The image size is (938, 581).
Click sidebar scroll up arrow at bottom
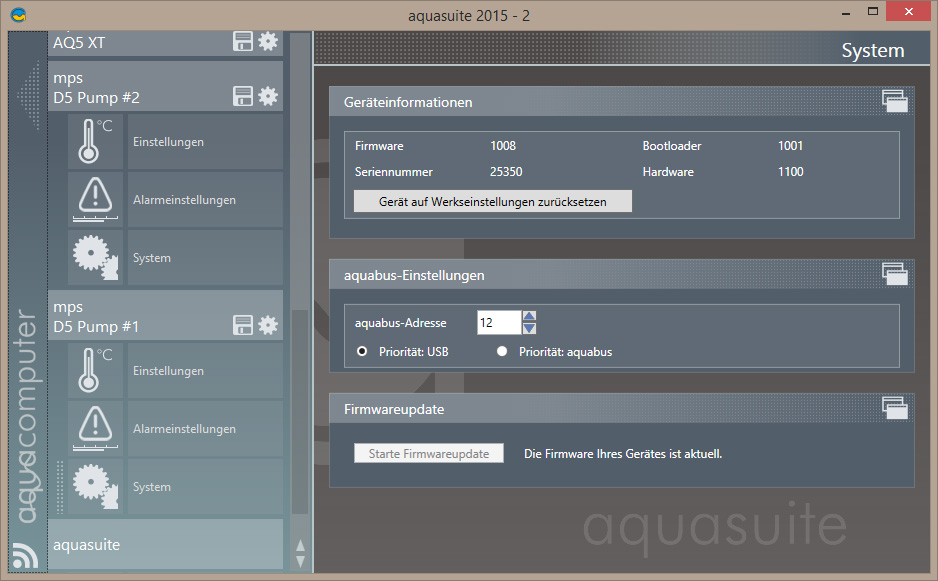point(300,546)
